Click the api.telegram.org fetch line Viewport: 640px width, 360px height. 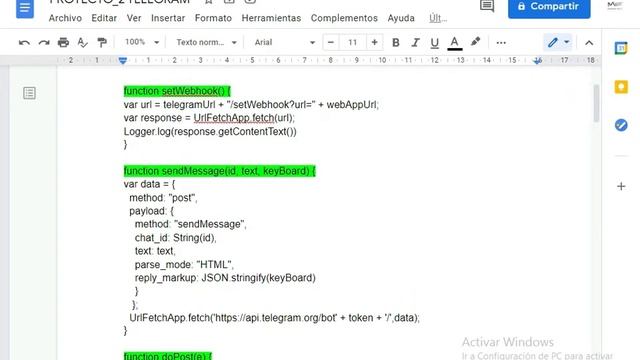click(274, 318)
